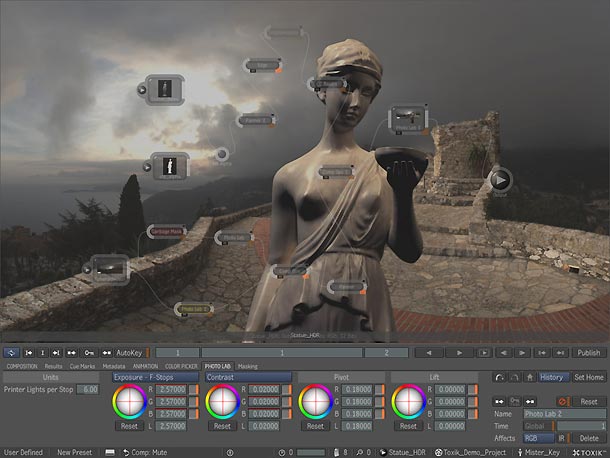610x458 pixels.
Task: Click the play backward transport button
Action: pyautogui.click(x=429, y=352)
